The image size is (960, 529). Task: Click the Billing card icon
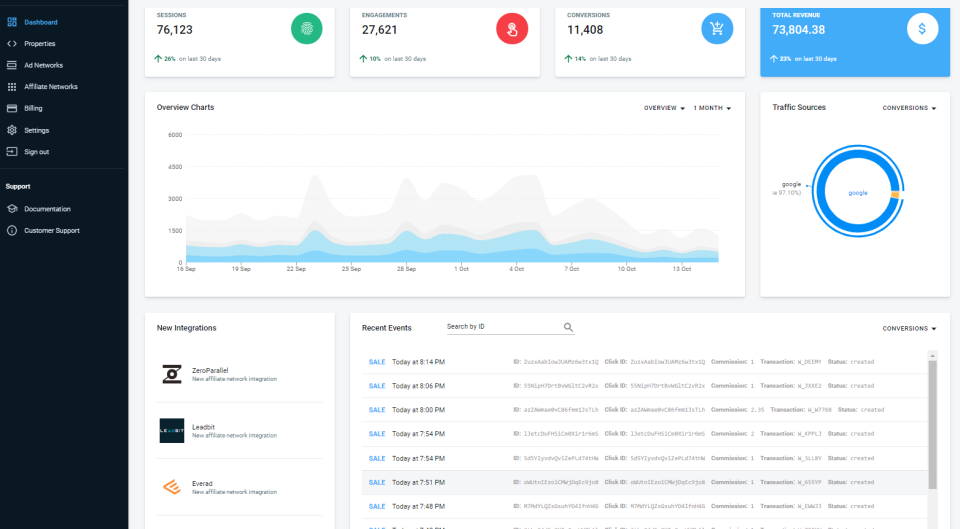point(12,108)
